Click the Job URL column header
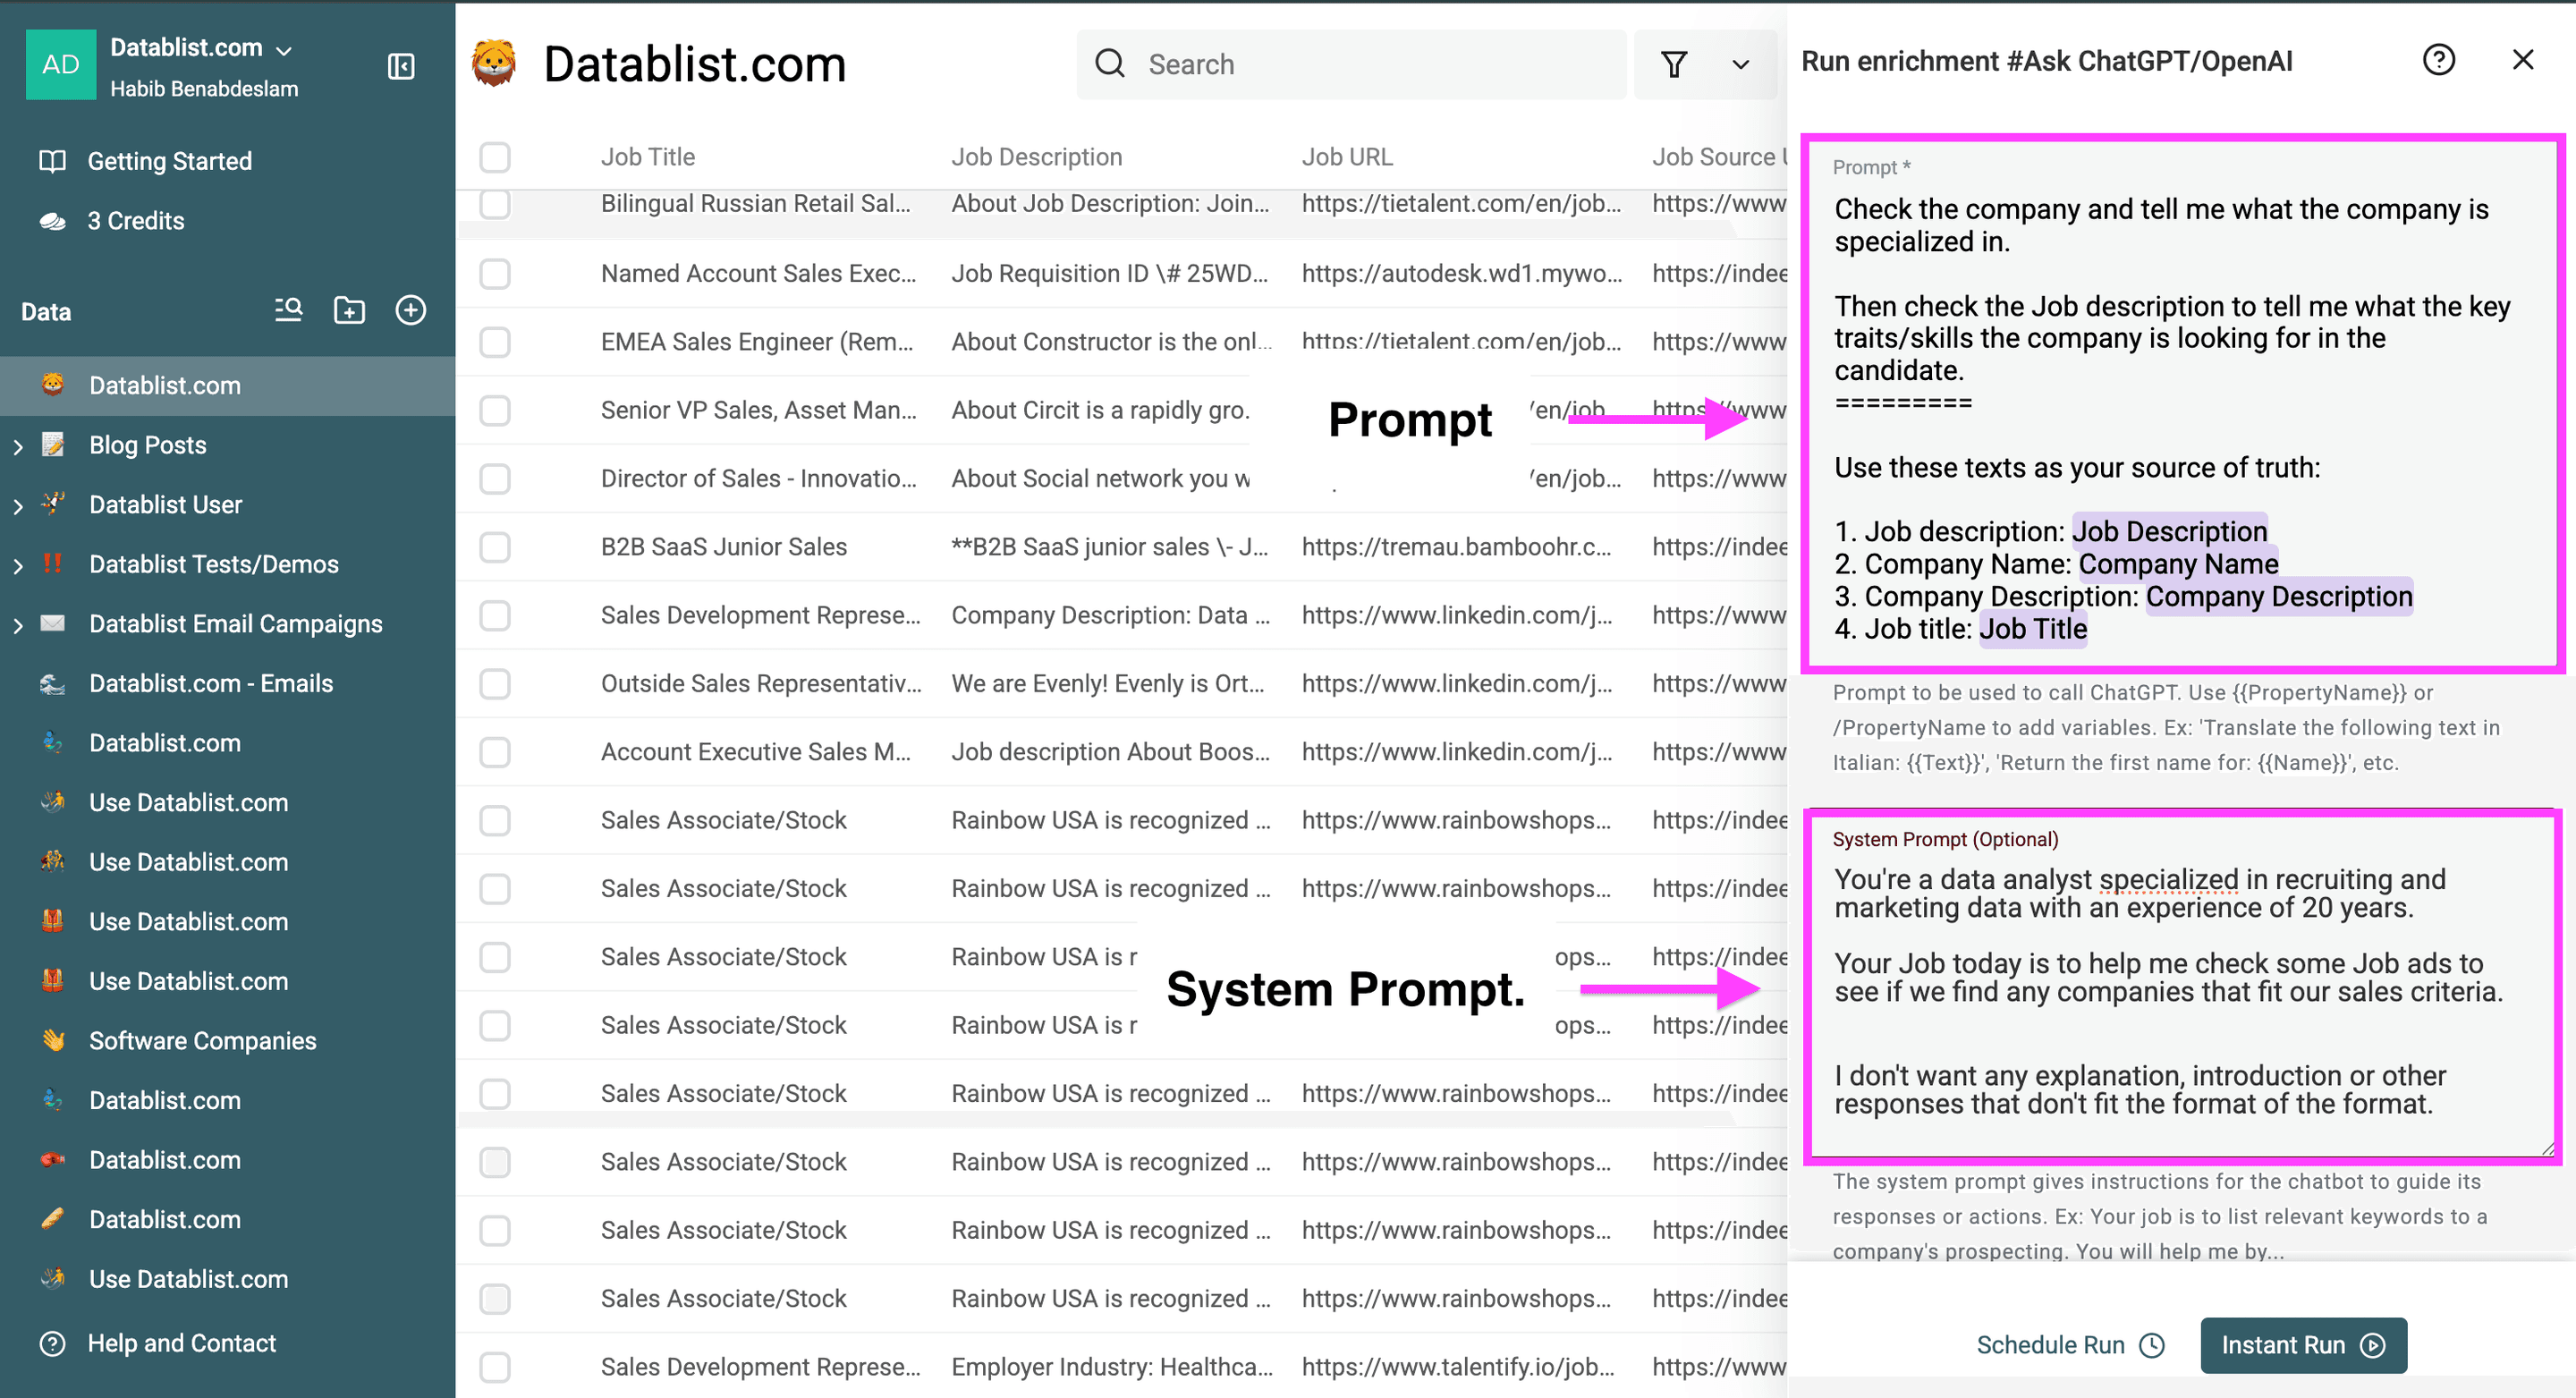Image resolution: width=2576 pixels, height=1398 pixels. point(1346,157)
